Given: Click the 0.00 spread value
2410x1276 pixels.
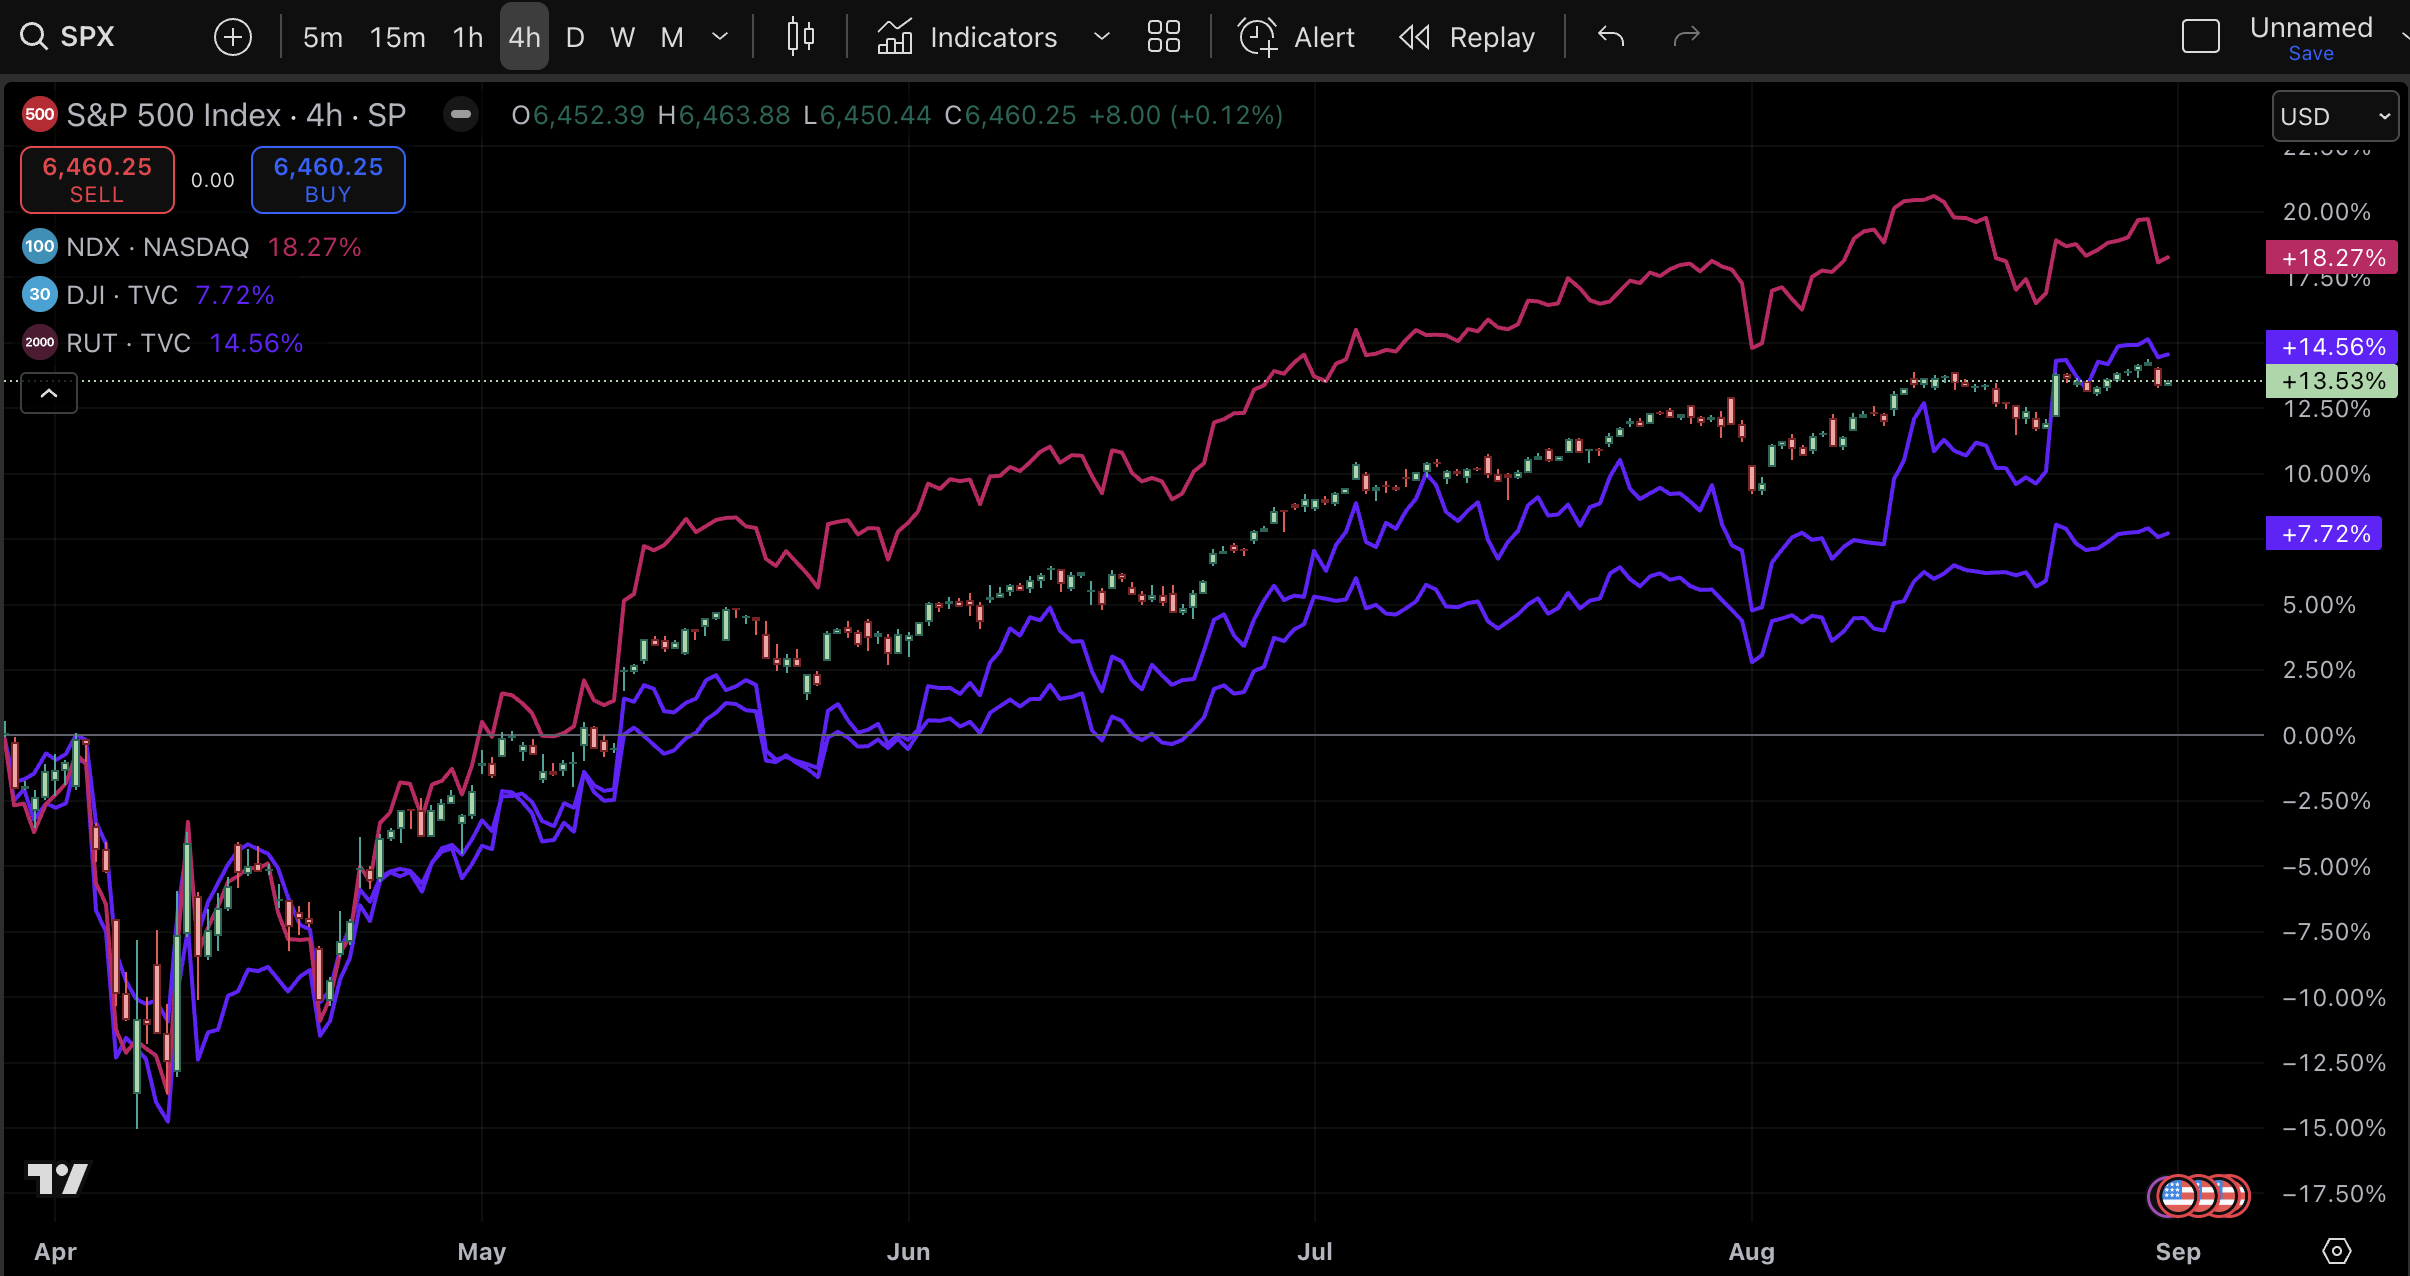Looking at the screenshot, I should 213,180.
